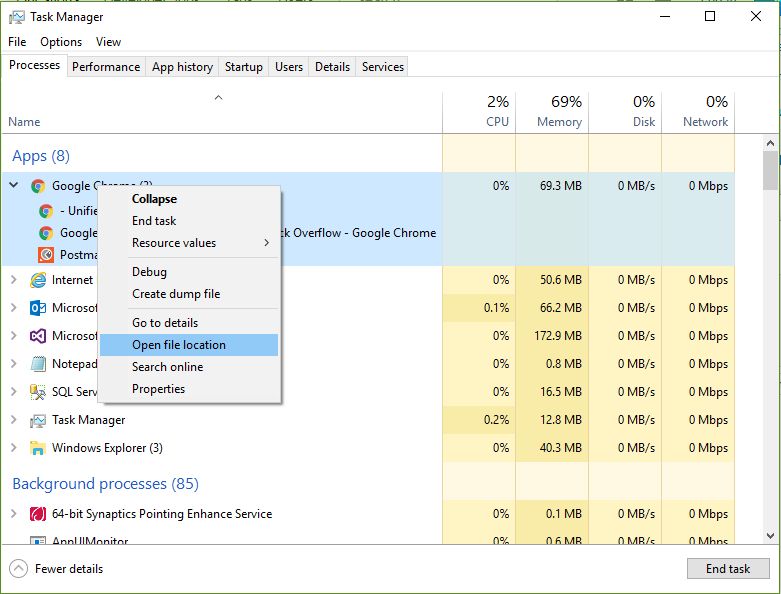The image size is (781, 594).
Task: Expand the 64-bit Synaptics service row
Action: pos(14,514)
